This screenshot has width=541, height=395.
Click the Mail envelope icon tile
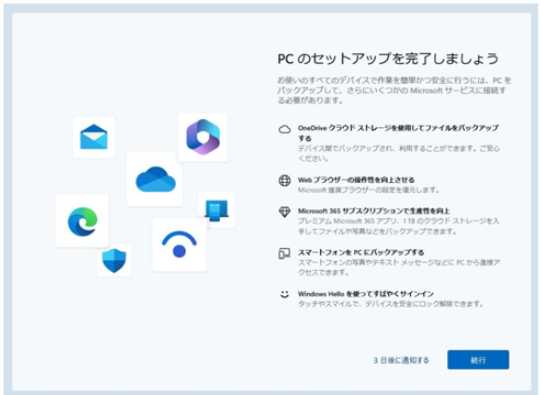click(94, 137)
